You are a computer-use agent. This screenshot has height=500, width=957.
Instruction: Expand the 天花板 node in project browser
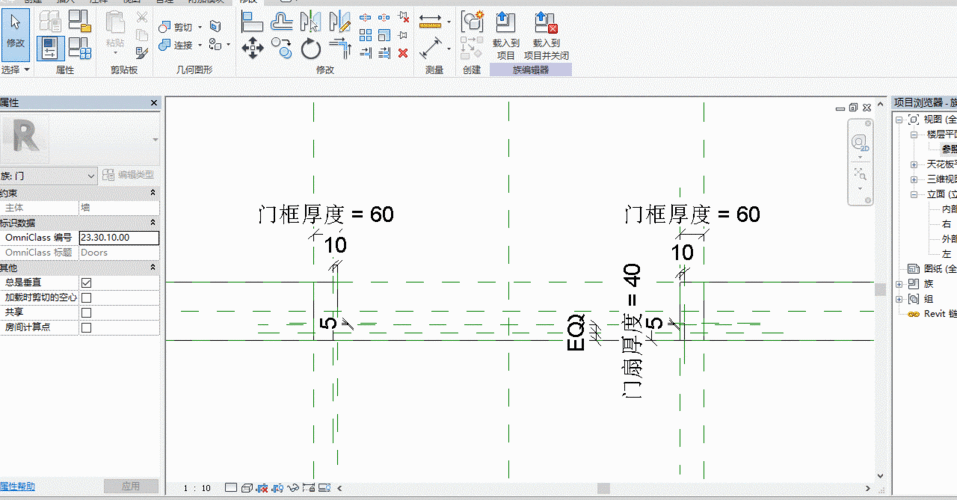(x=914, y=164)
